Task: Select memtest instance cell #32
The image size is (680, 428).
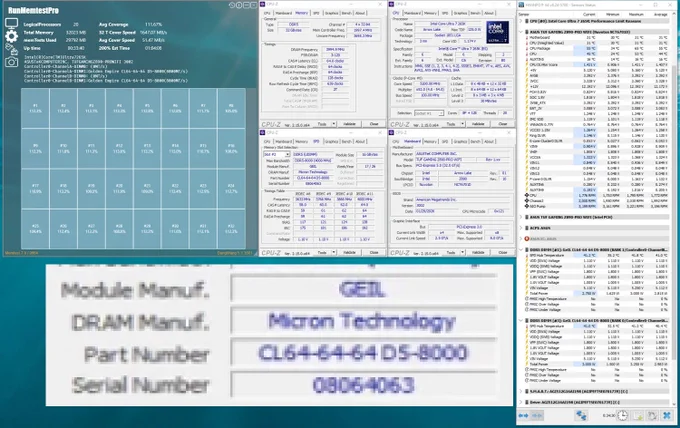Action: click(x=231, y=229)
